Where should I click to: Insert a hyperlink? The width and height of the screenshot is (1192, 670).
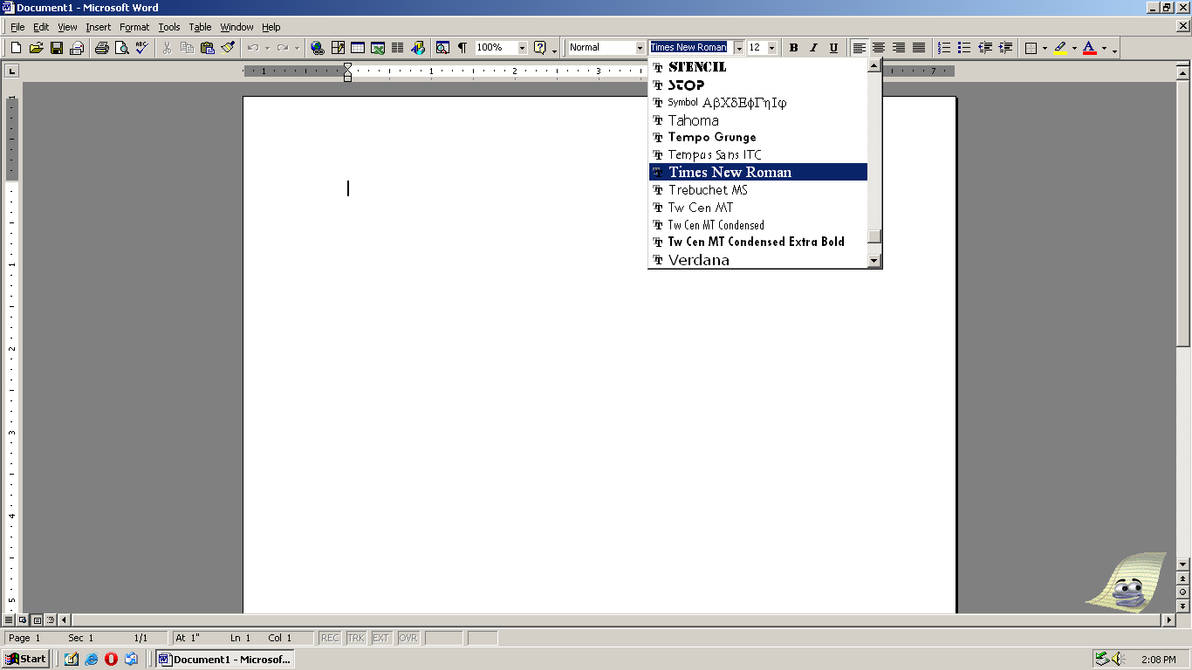click(x=319, y=47)
